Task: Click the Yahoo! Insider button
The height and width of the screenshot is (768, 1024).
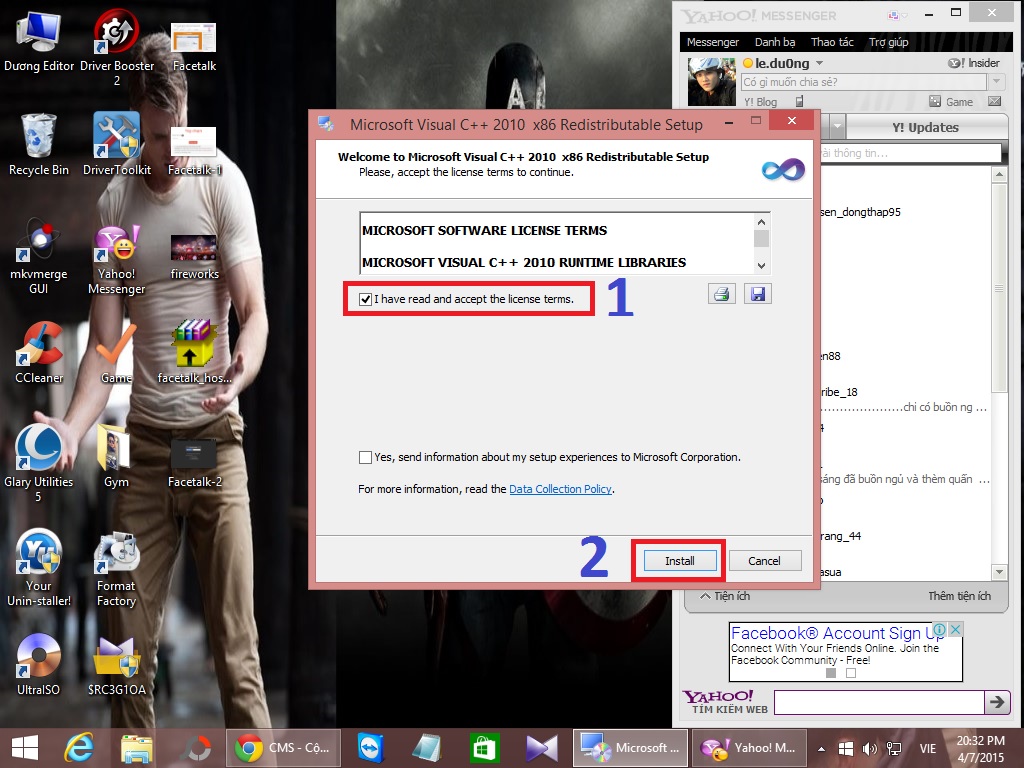Action: coord(974,63)
